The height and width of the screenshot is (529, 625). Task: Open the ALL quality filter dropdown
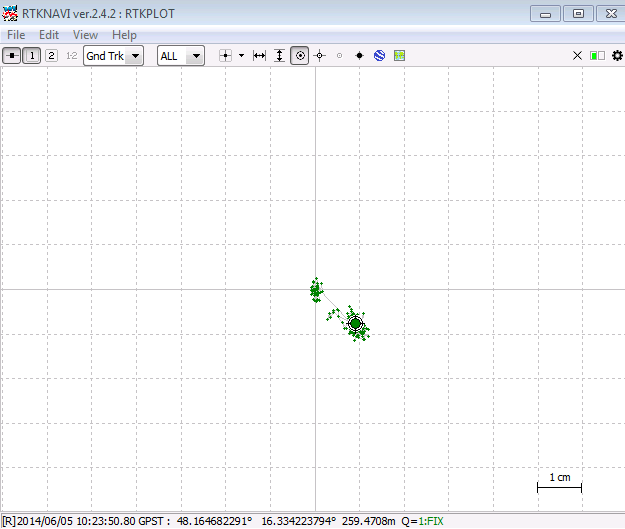181,56
